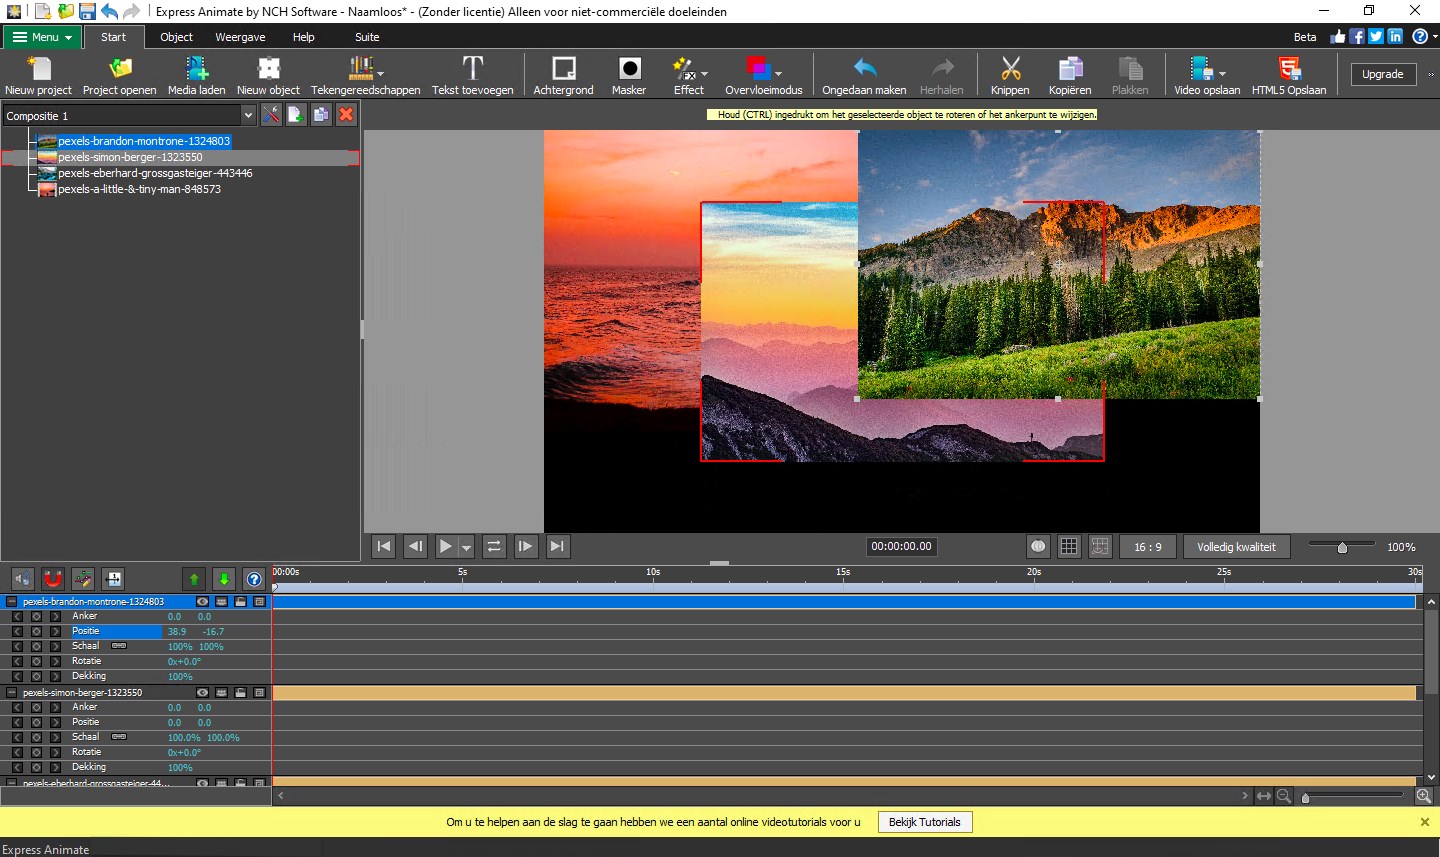The height and width of the screenshot is (857, 1440).
Task: Click the Bekijk Tutorials button
Action: (x=924, y=822)
